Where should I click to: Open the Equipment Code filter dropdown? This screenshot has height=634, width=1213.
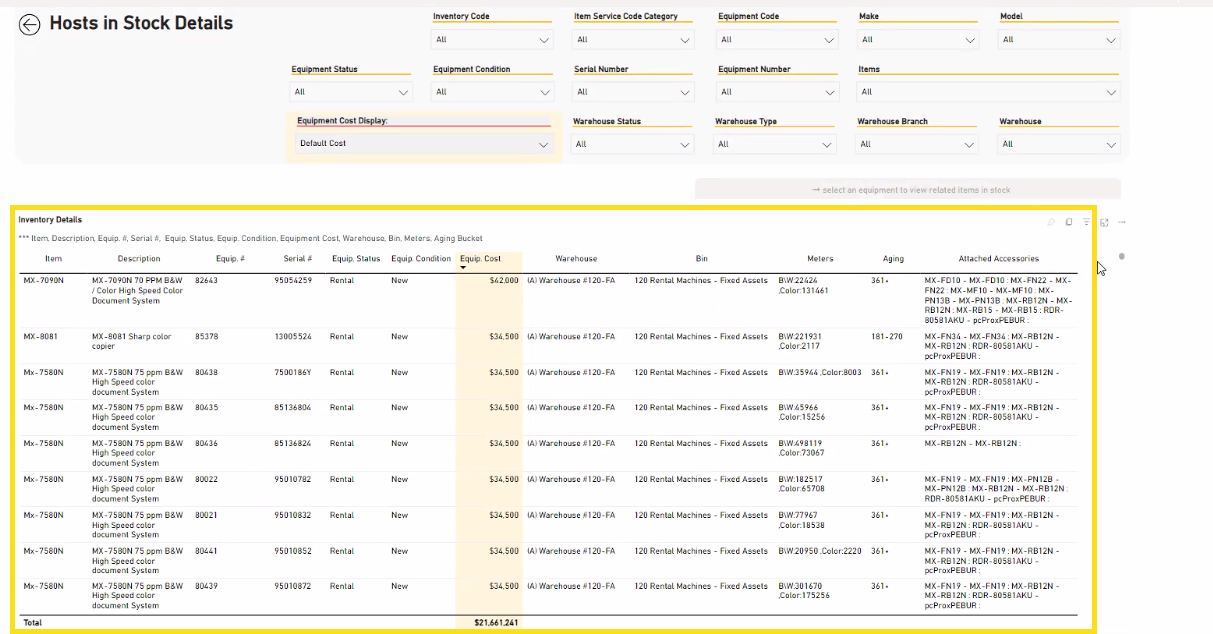point(777,40)
